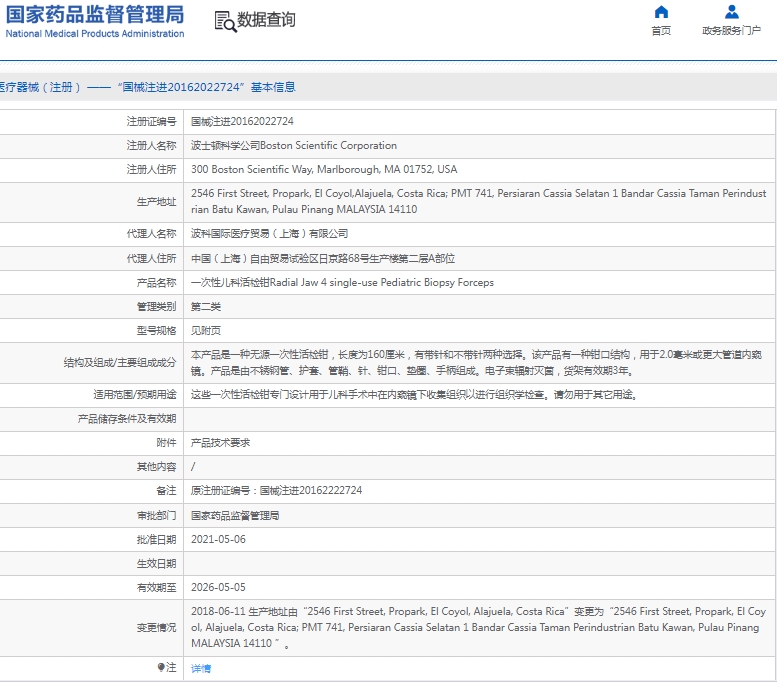Click the Radial Jaw 4 product name value

pyautogui.click(x=342, y=283)
